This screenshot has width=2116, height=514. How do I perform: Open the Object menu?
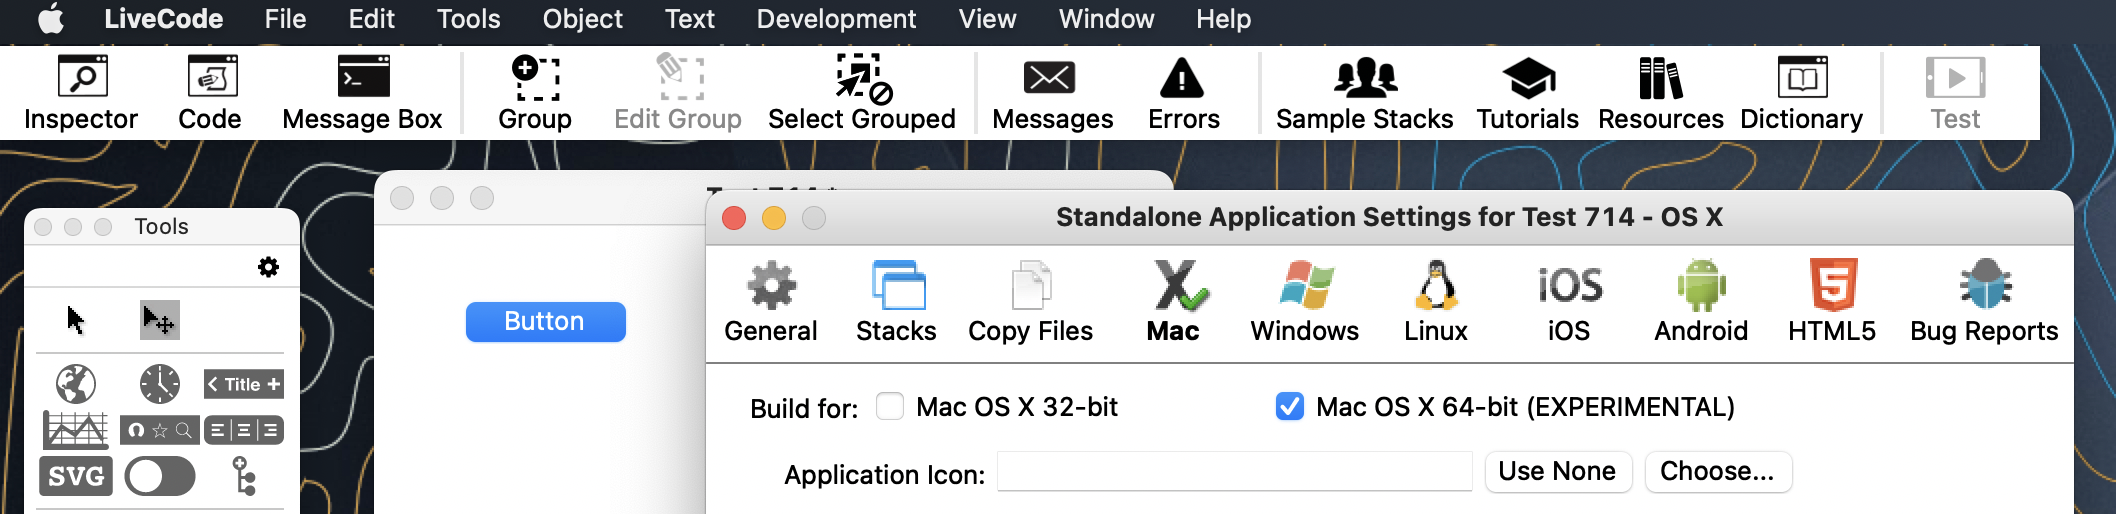tap(582, 19)
